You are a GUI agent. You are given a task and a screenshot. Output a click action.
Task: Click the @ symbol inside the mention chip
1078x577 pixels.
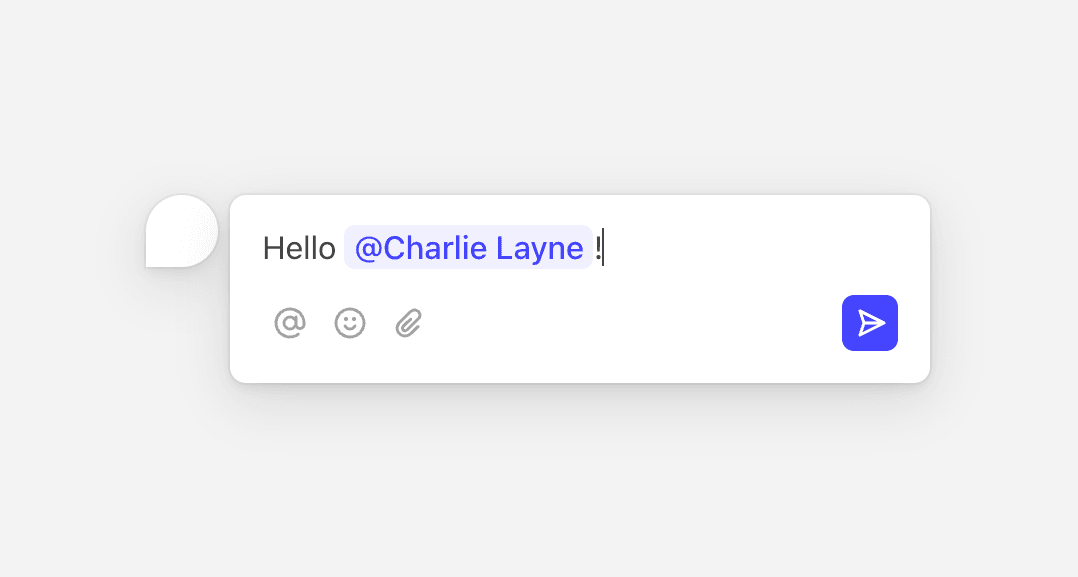(367, 249)
